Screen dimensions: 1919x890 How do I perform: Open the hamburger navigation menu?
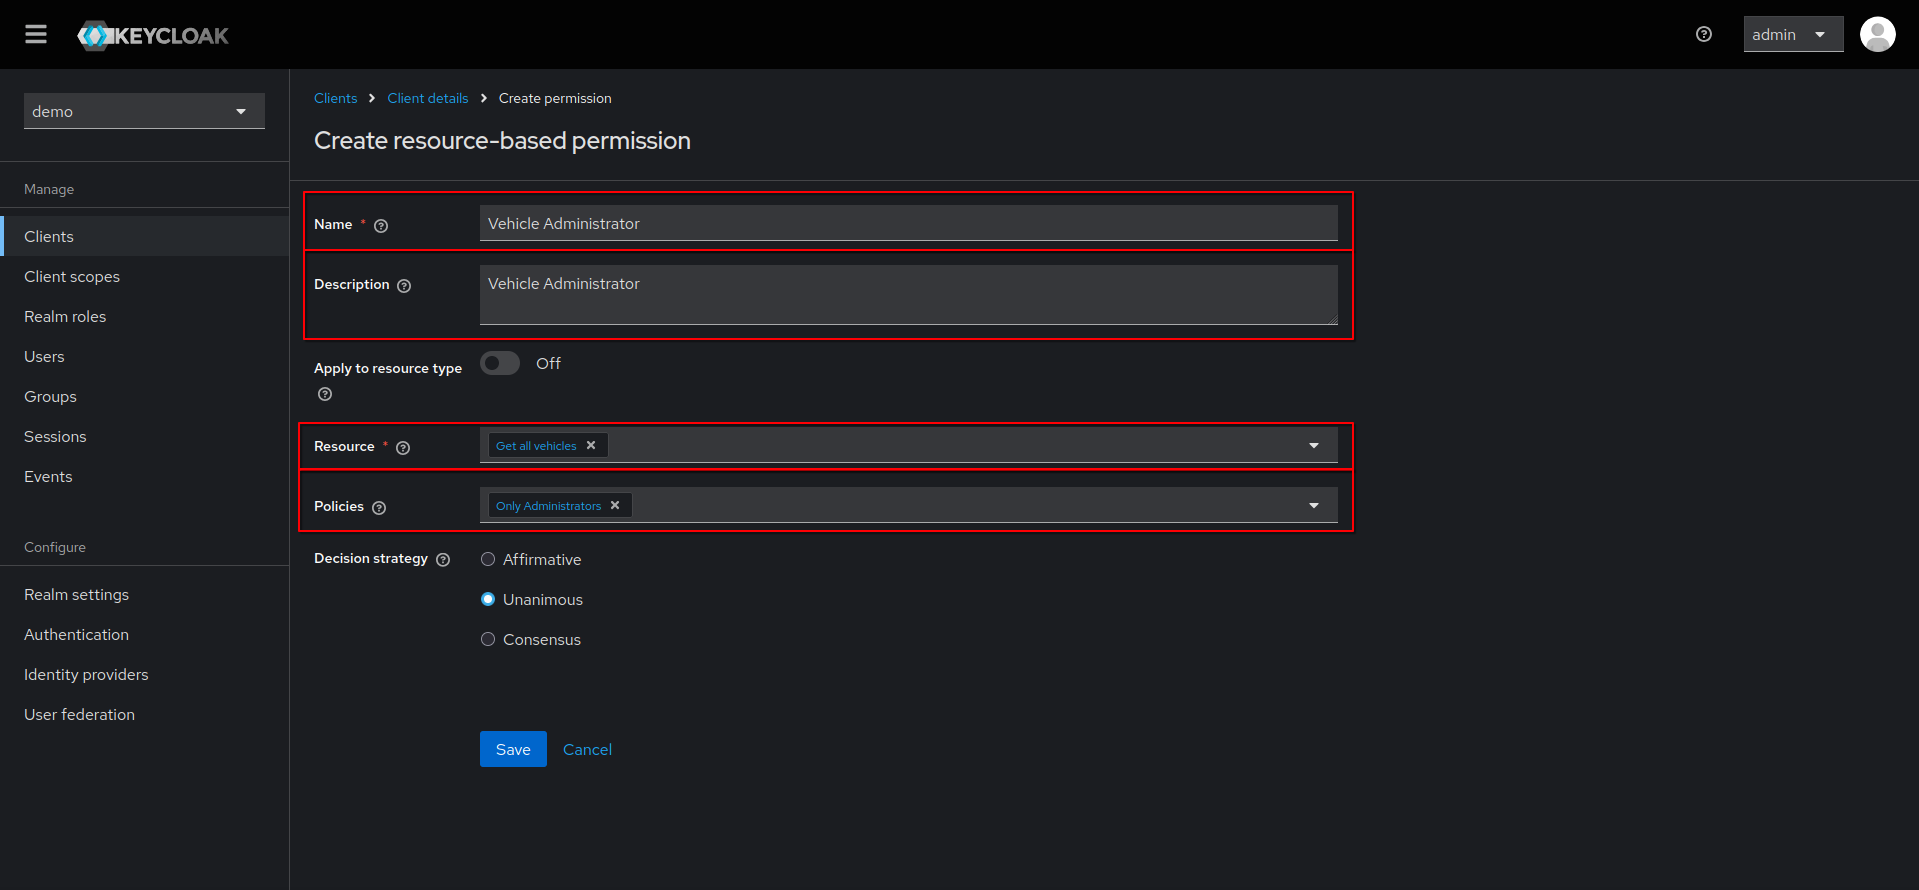coord(36,35)
